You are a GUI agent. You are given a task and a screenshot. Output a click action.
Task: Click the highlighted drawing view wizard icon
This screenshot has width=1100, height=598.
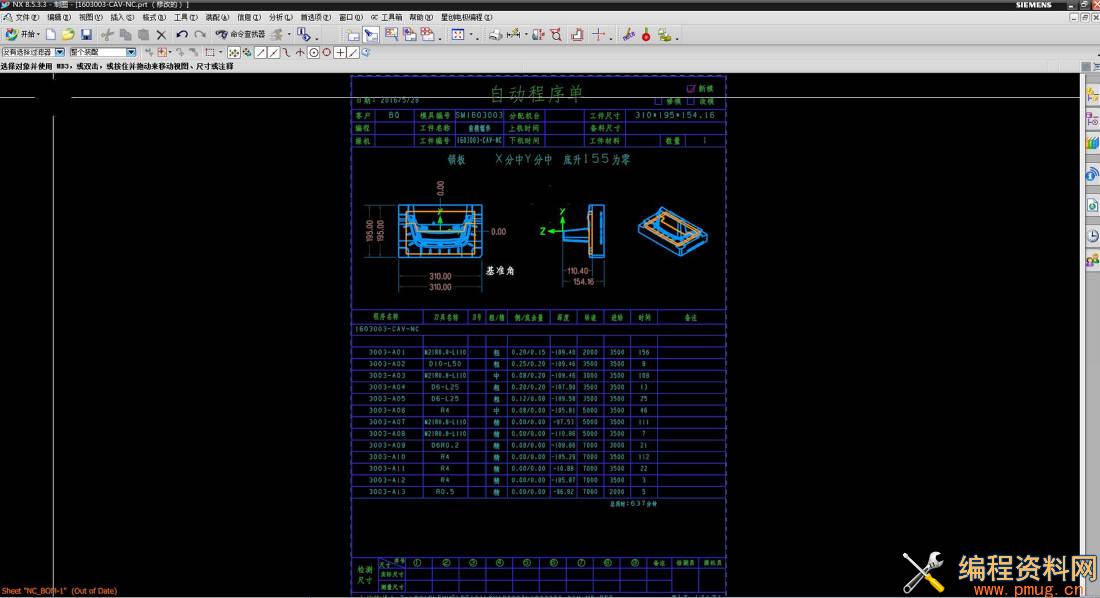pos(371,34)
